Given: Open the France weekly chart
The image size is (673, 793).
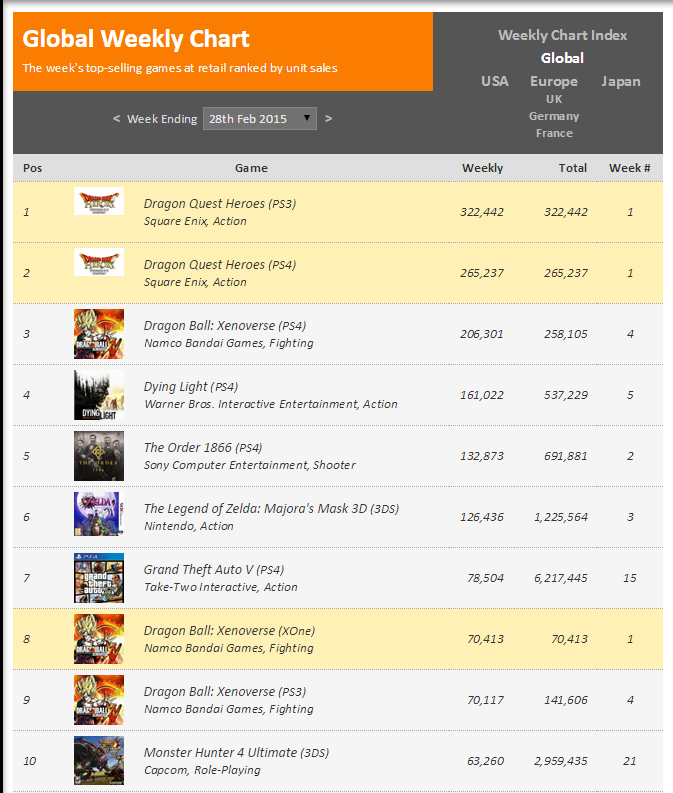Looking at the screenshot, I should pyautogui.click(x=554, y=133).
